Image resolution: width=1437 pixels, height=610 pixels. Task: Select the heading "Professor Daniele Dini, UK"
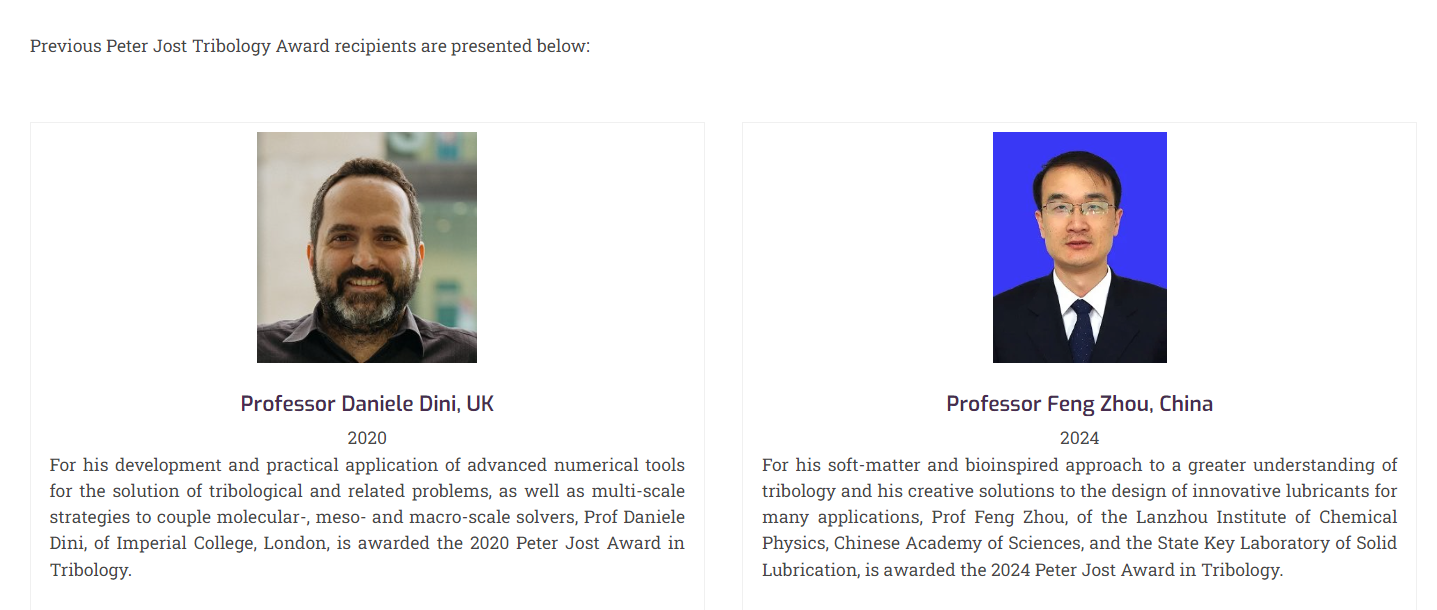click(x=367, y=404)
